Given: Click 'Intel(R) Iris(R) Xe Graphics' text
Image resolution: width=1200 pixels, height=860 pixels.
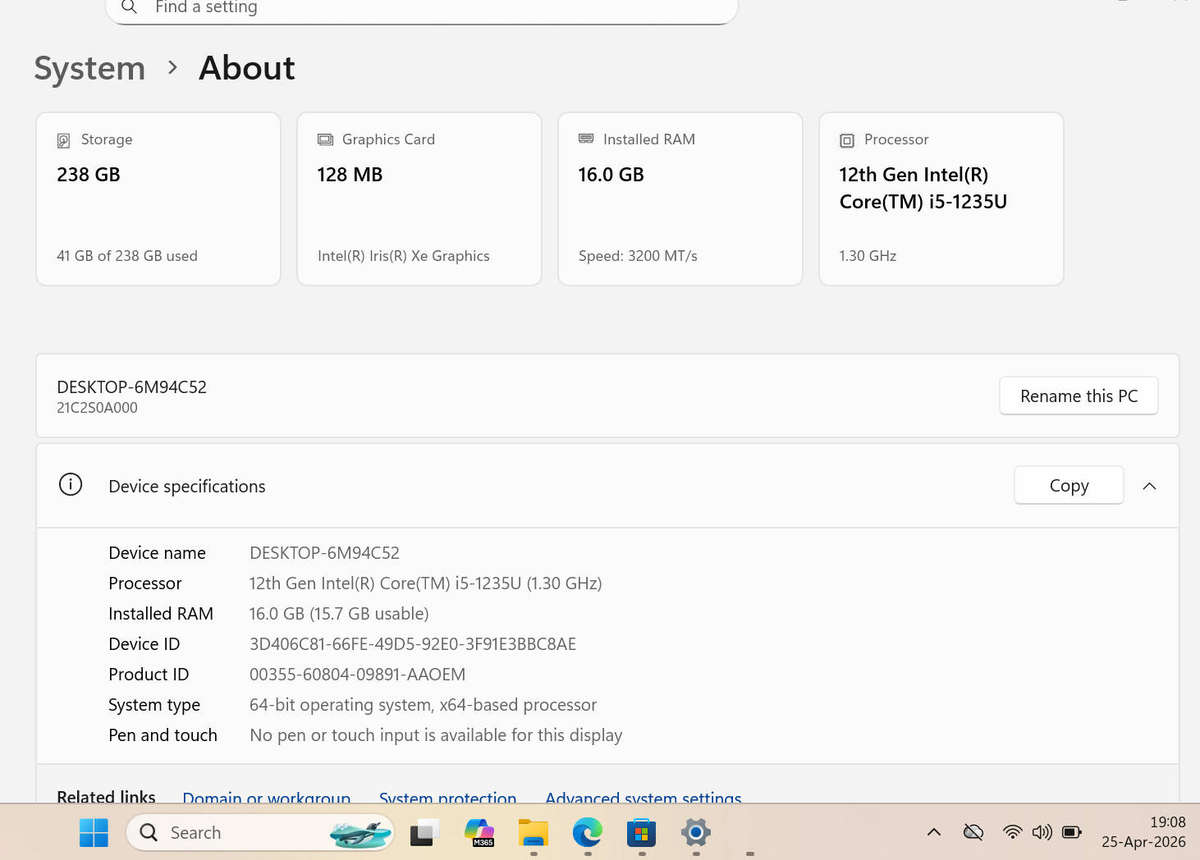Looking at the screenshot, I should click(x=404, y=256).
